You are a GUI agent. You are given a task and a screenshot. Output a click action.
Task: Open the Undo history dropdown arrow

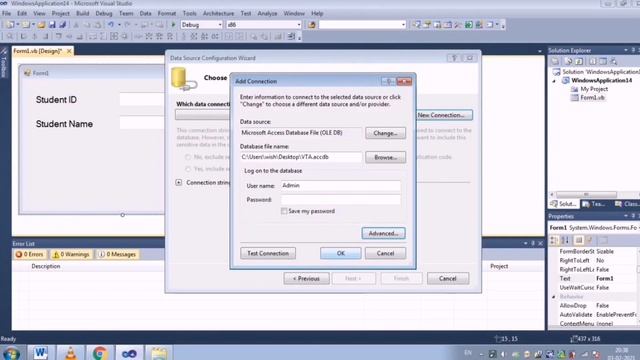coord(119,25)
